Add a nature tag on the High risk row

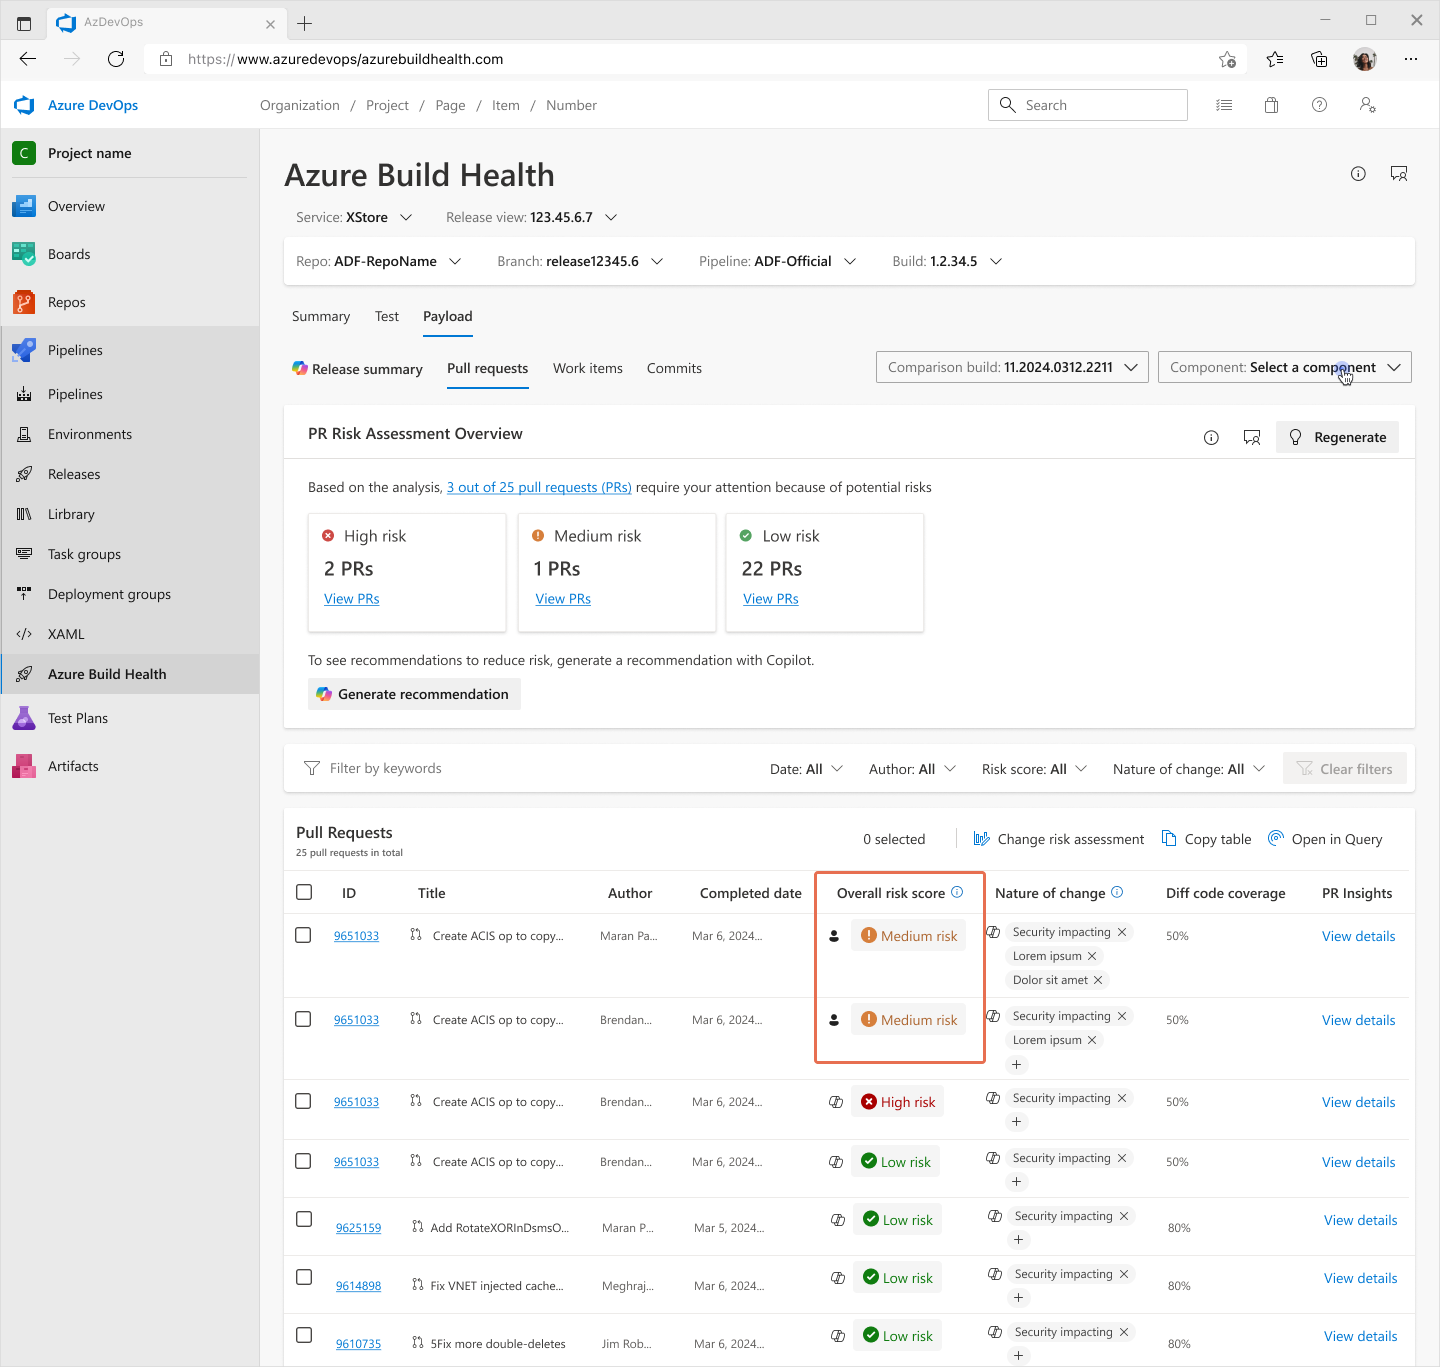click(x=1016, y=1122)
